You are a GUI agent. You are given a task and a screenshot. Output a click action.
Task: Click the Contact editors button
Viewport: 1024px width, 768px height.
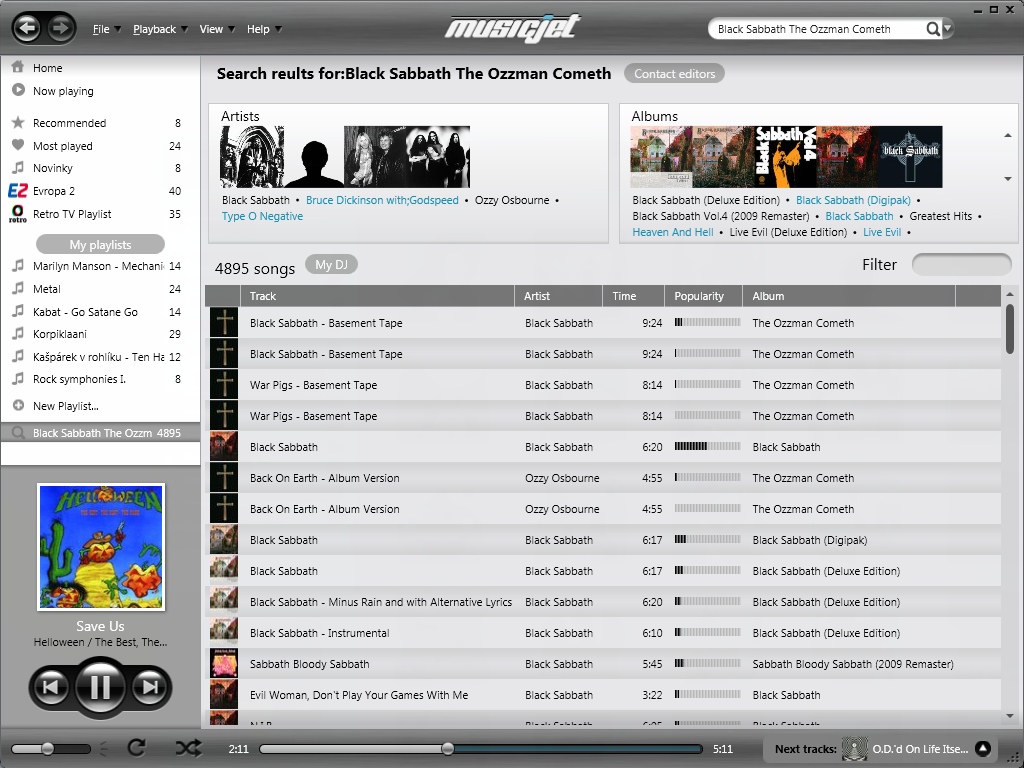click(675, 74)
